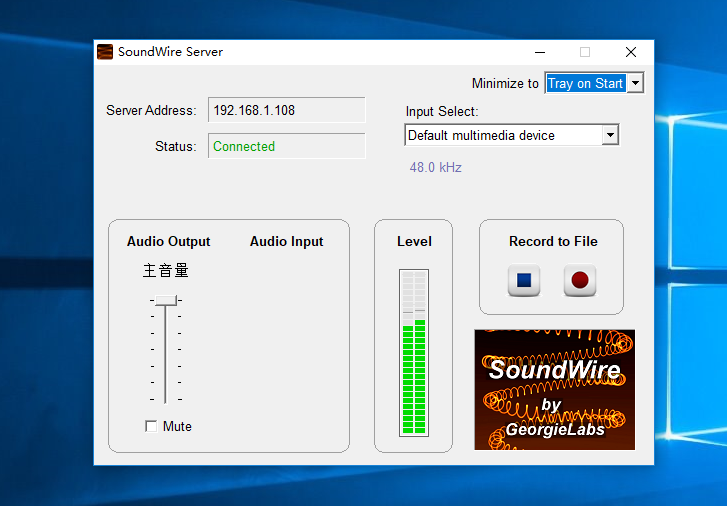Click the Connected status field
This screenshot has width=727, height=506.
click(x=287, y=146)
